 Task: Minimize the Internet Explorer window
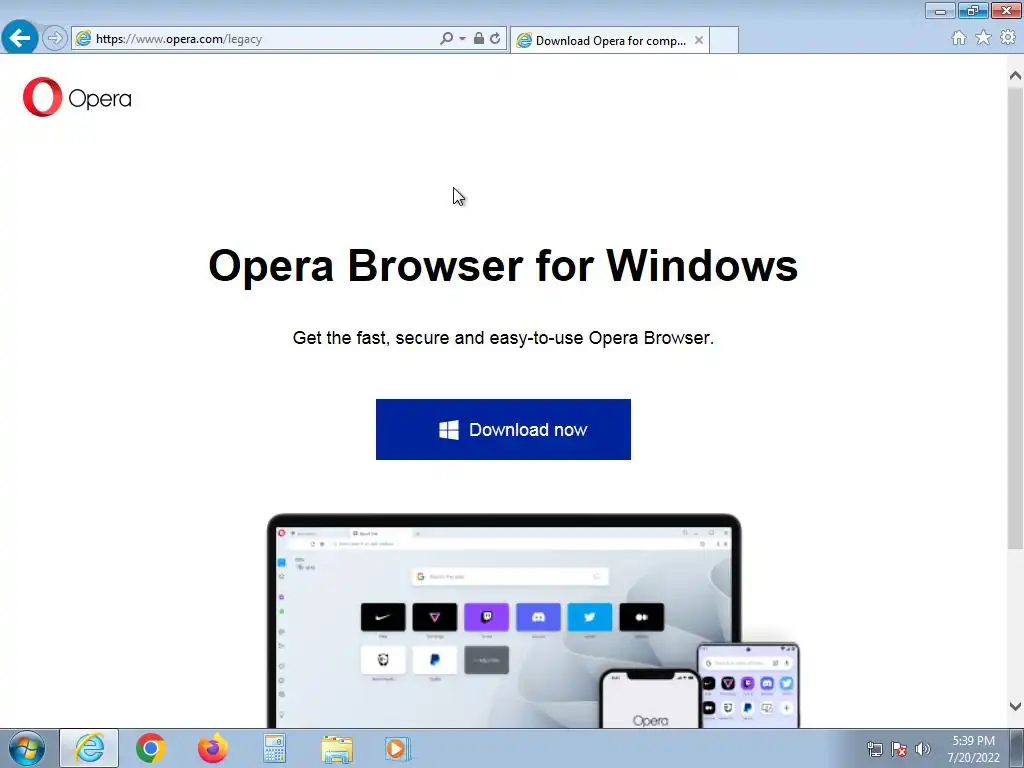pyautogui.click(x=940, y=10)
